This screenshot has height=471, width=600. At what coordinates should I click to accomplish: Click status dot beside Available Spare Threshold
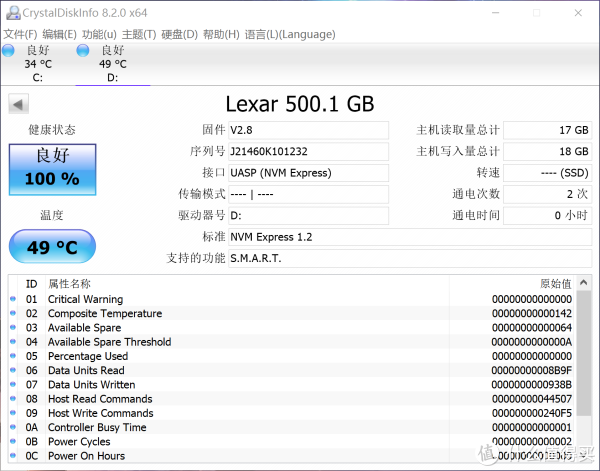[13, 341]
